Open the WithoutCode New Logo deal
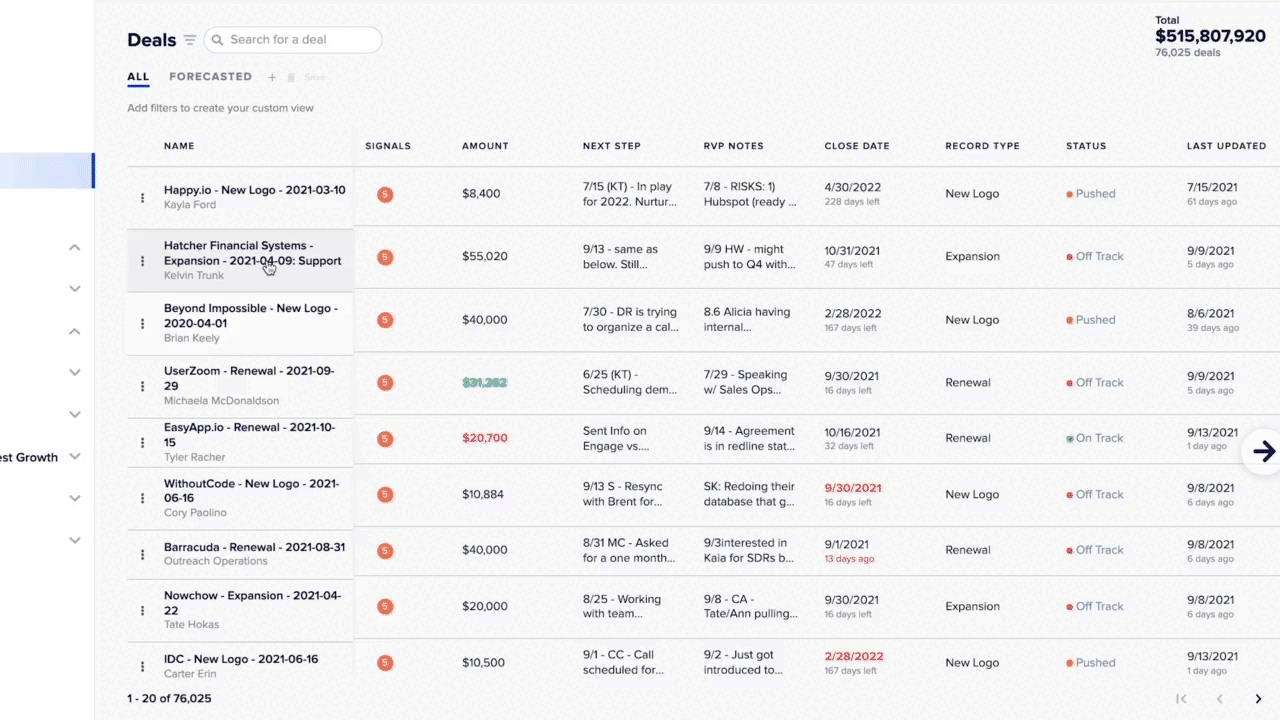The width and height of the screenshot is (1280, 720). 250,490
